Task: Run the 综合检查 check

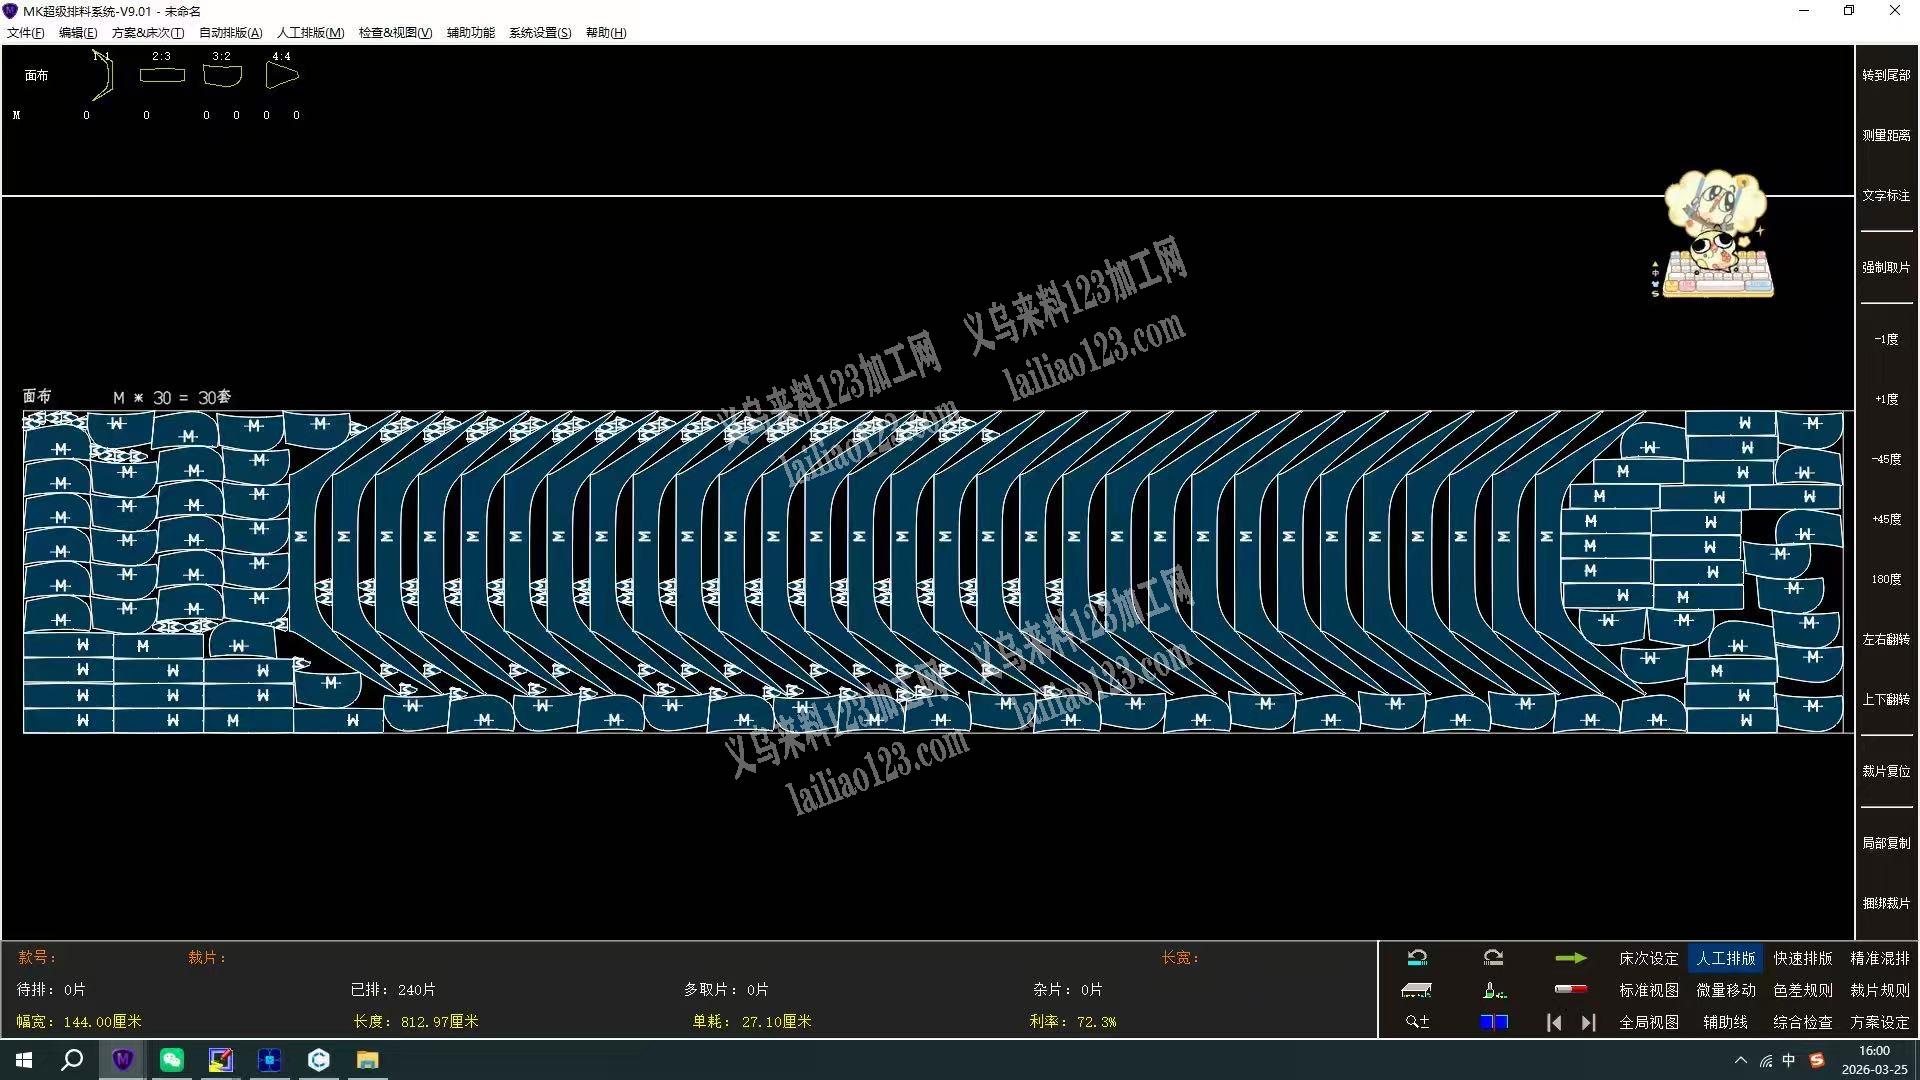Action: pos(1803,1022)
